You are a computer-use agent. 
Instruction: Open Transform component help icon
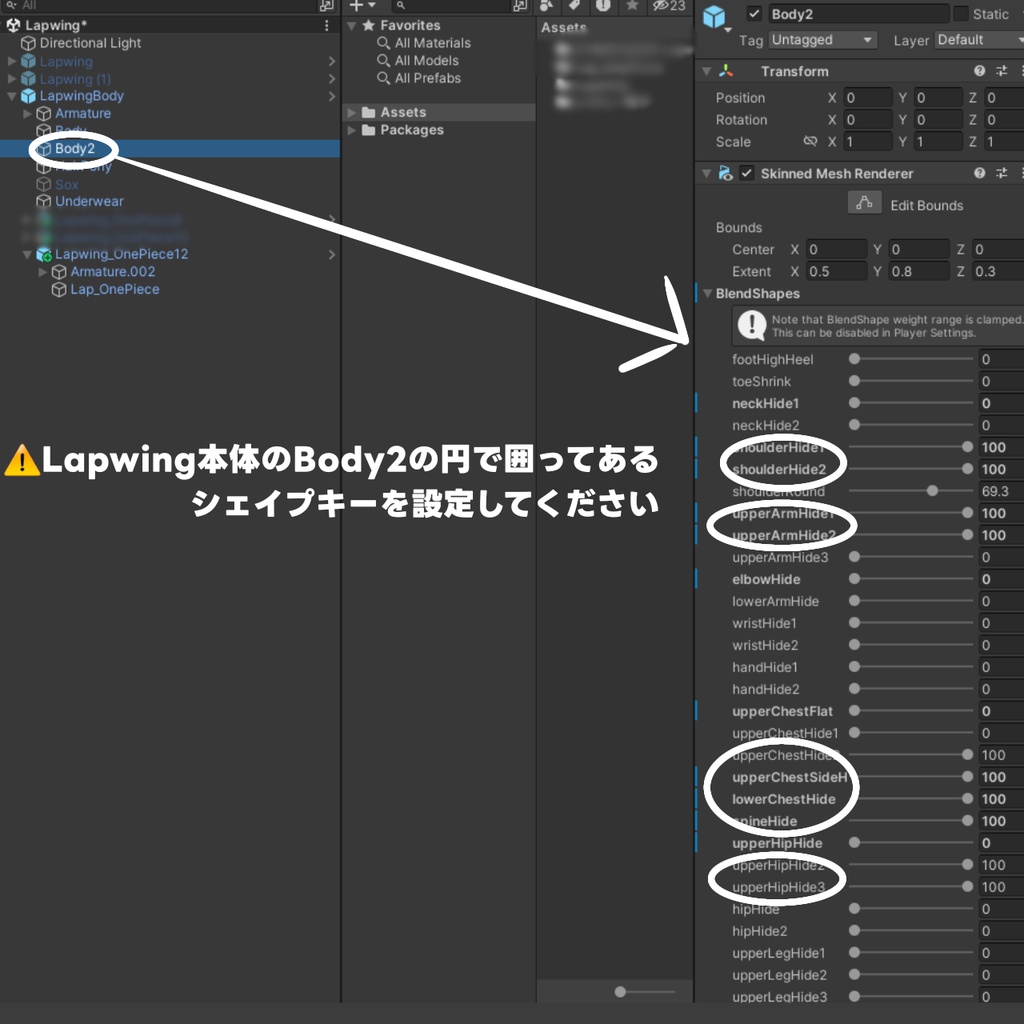coord(979,71)
